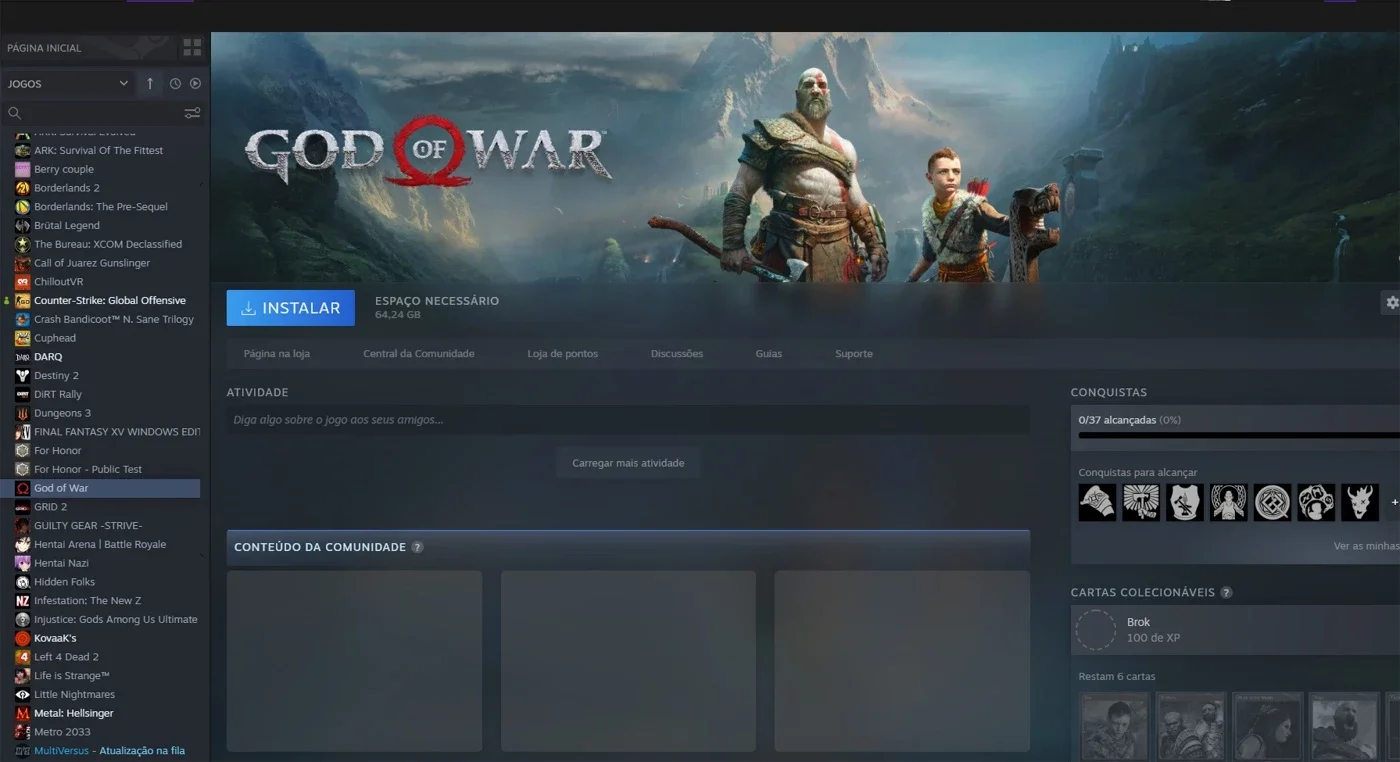Open the JOGOS category dropdown
Viewport: 1400px width, 762px height.
[68, 84]
